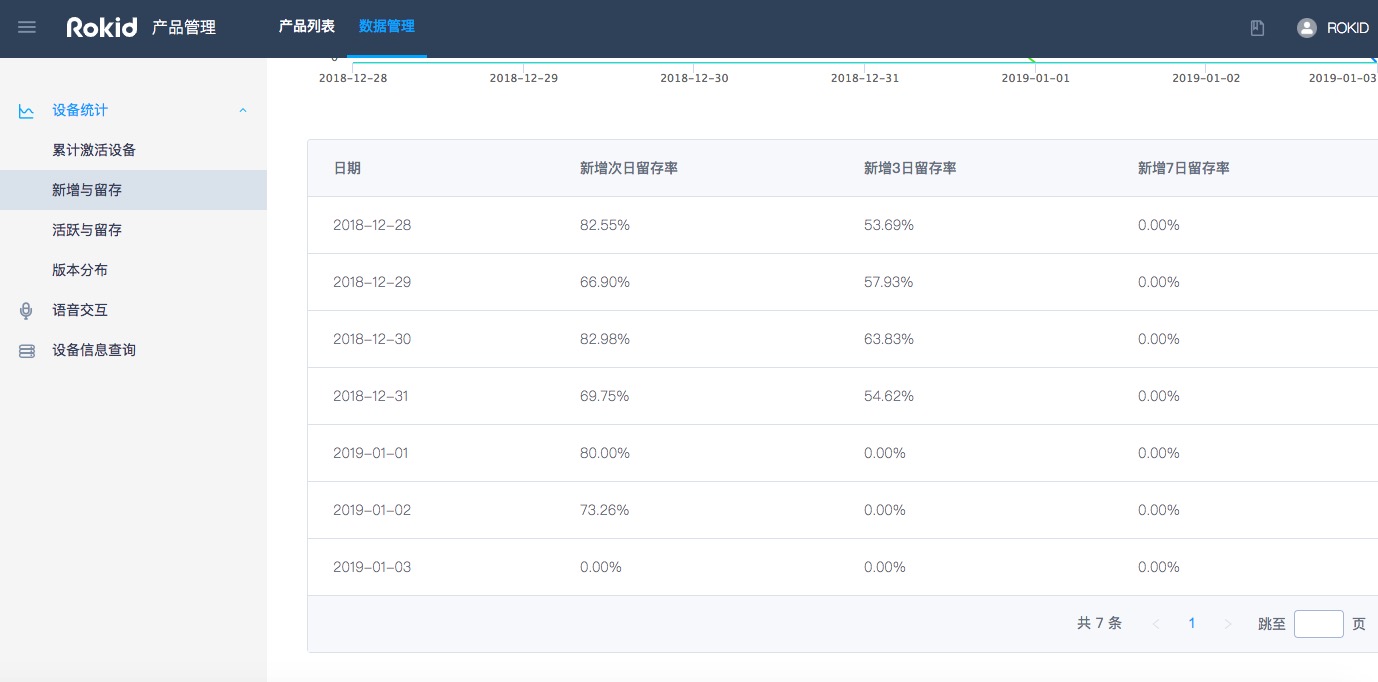The height and width of the screenshot is (682, 1378).
Task: Click the 2018-12-31 chart axis marker
Action: pyautogui.click(x=865, y=77)
